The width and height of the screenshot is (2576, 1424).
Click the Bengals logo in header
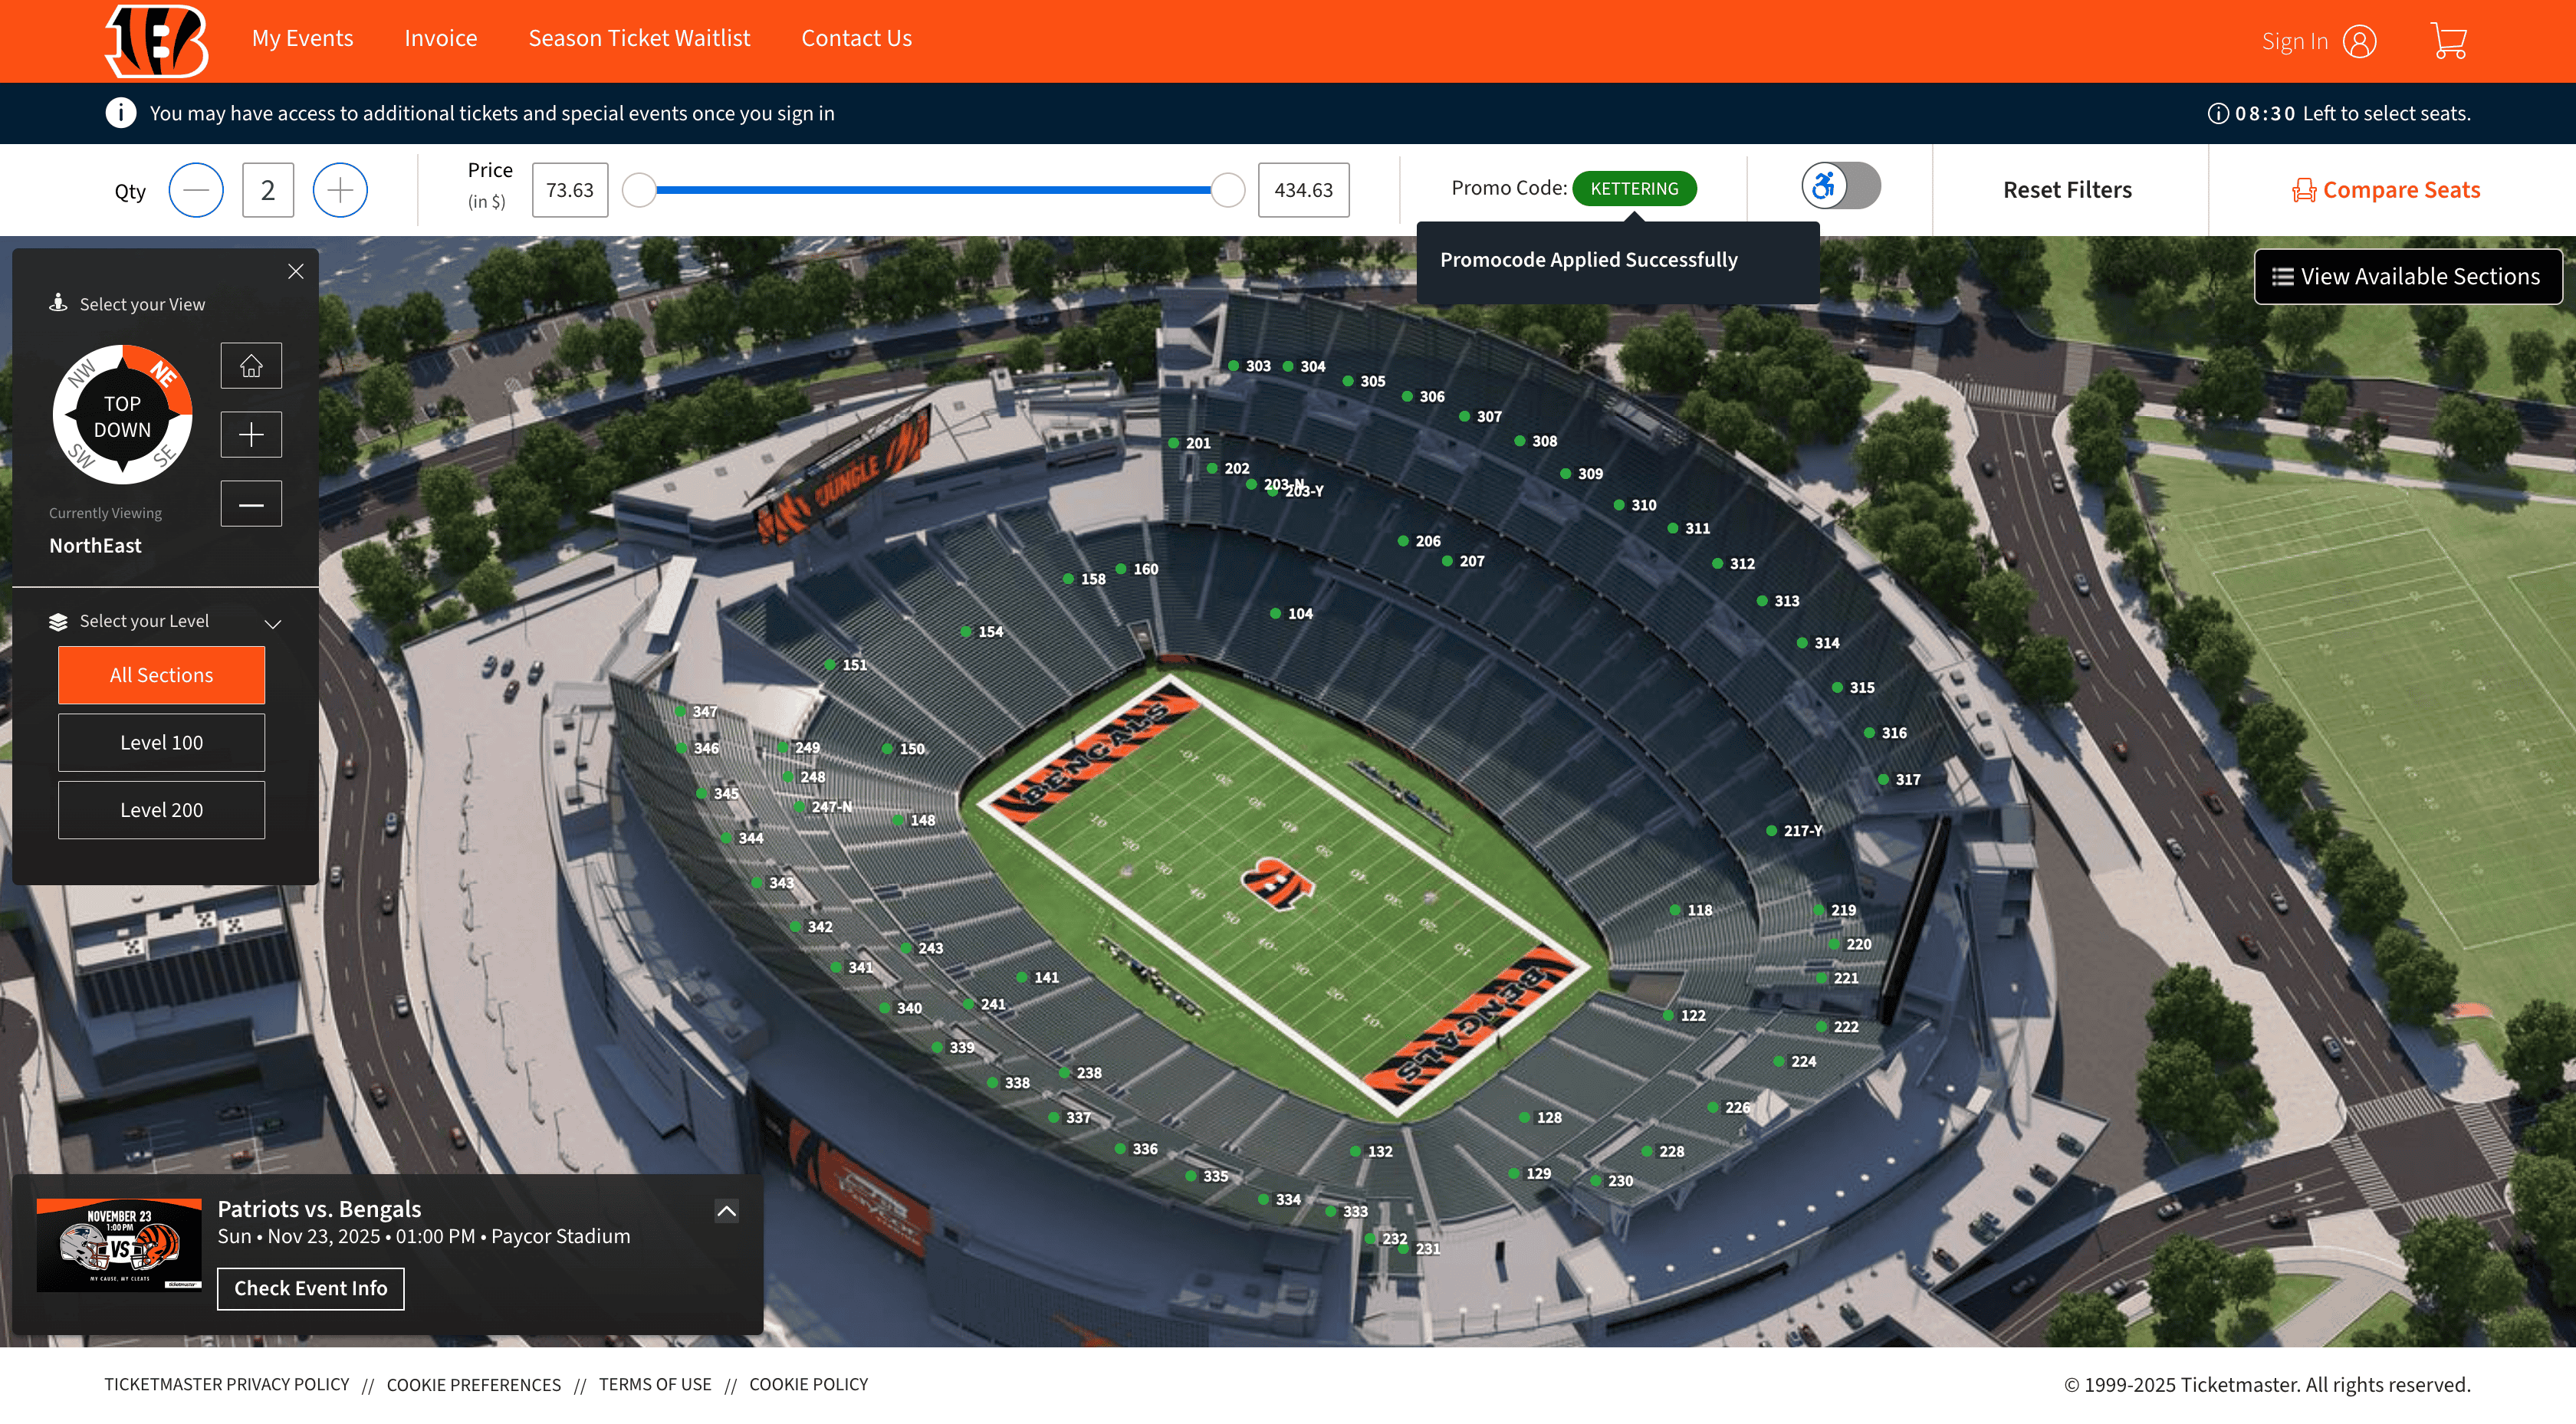pos(157,41)
